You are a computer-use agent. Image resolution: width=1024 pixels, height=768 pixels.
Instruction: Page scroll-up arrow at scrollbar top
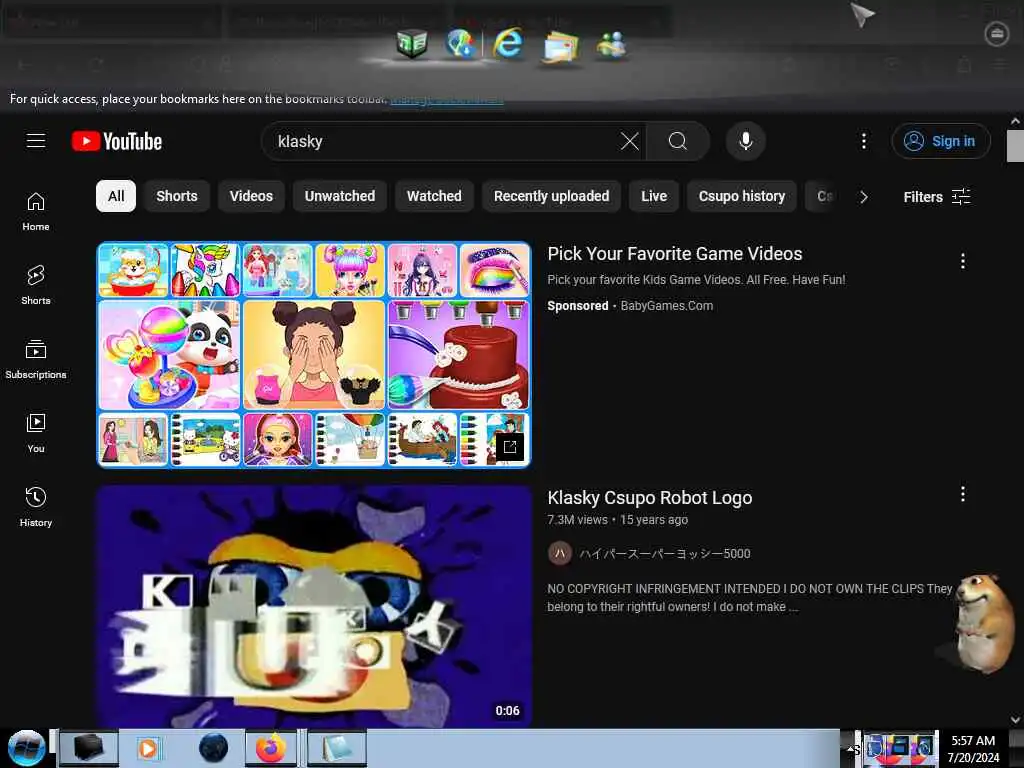tap(1015, 121)
